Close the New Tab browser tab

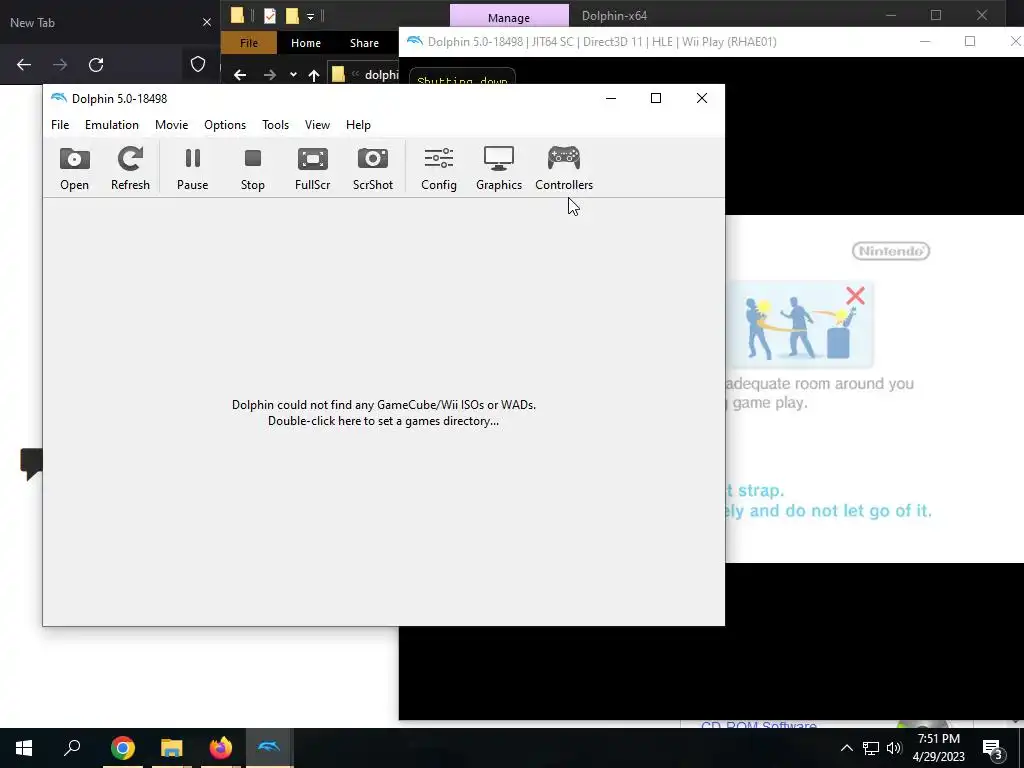click(x=207, y=22)
